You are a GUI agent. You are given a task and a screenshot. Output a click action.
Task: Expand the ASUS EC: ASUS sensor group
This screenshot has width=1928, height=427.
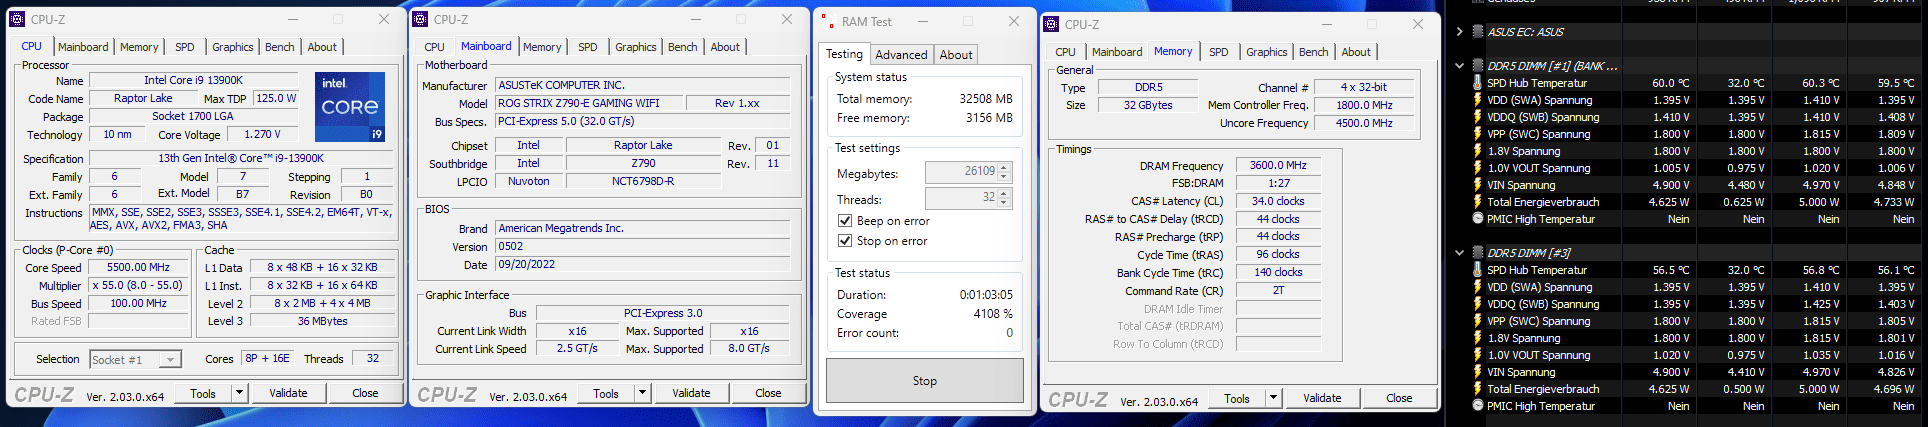coord(1460,32)
